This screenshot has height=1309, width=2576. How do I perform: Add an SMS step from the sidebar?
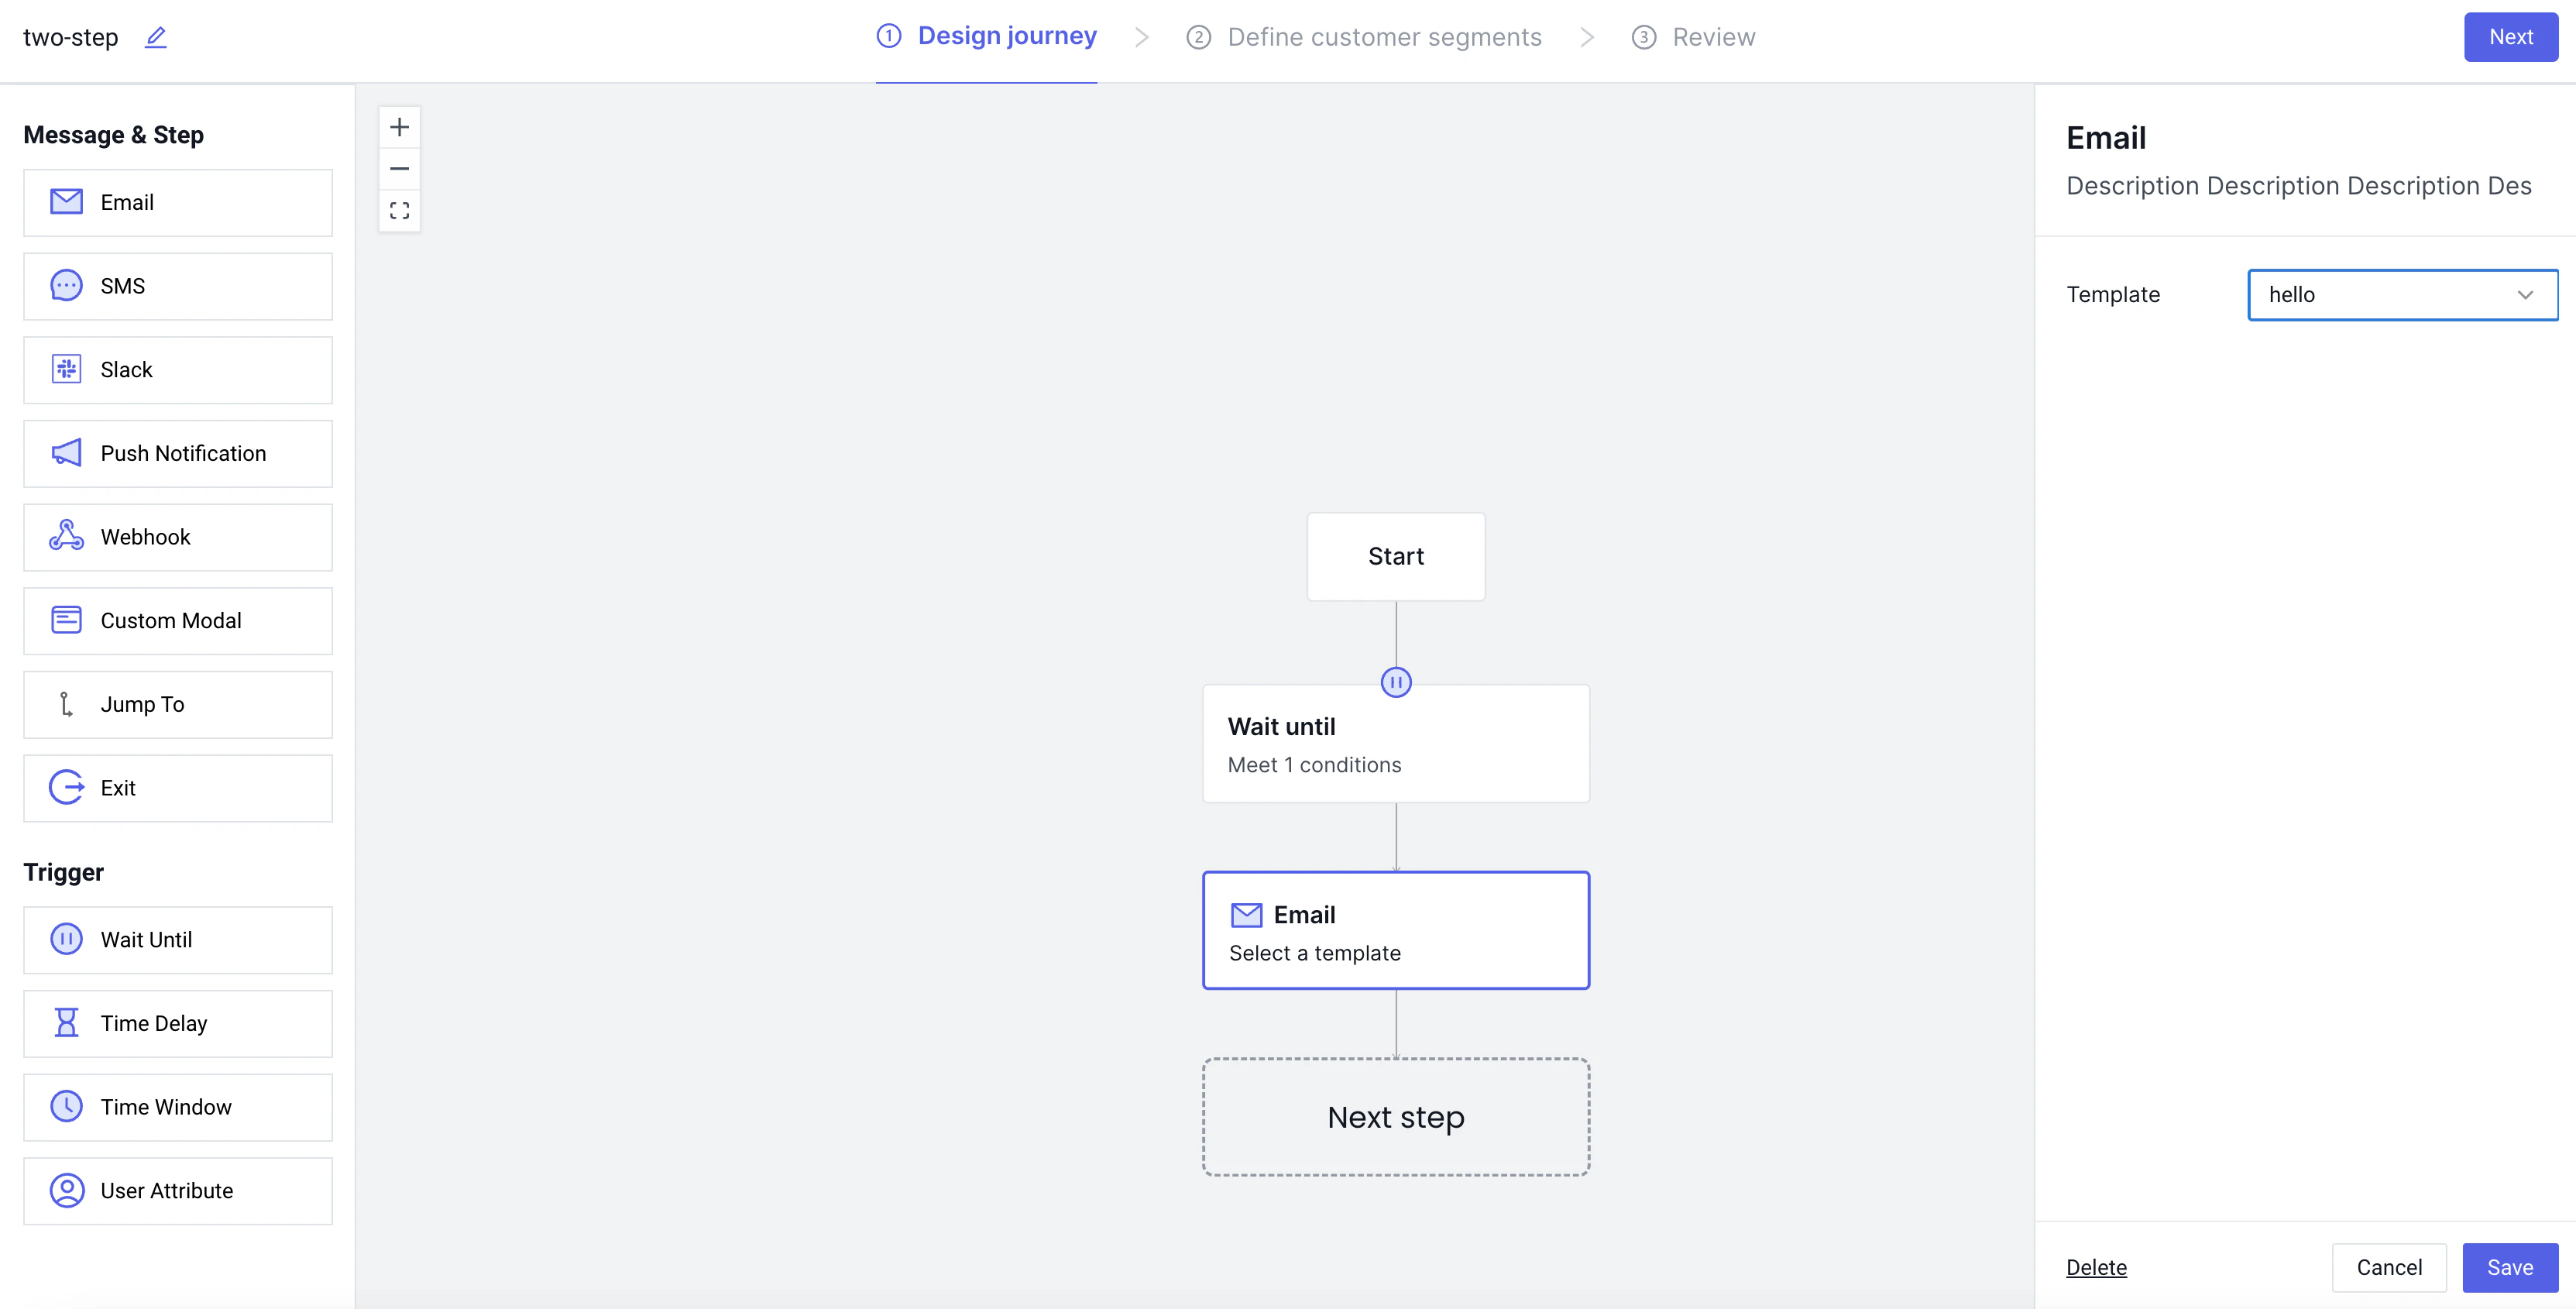[x=176, y=286]
